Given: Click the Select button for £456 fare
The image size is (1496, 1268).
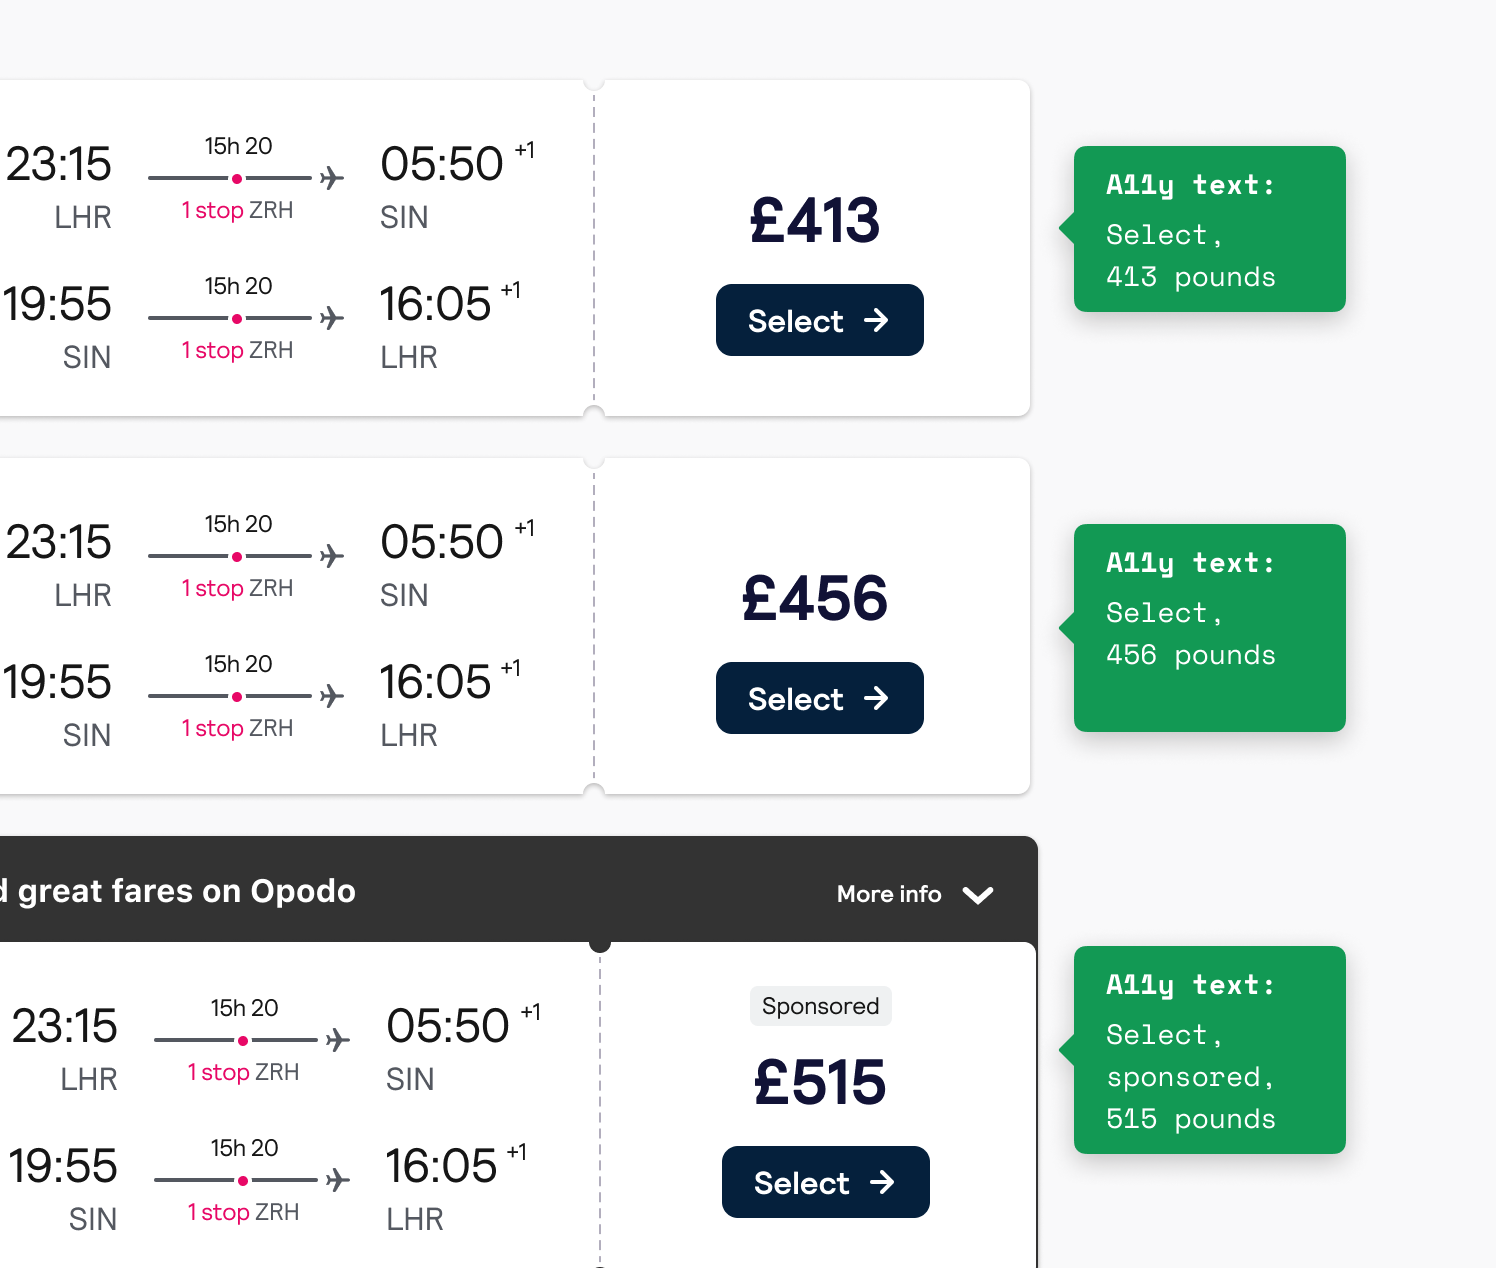Looking at the screenshot, I should 819,698.
